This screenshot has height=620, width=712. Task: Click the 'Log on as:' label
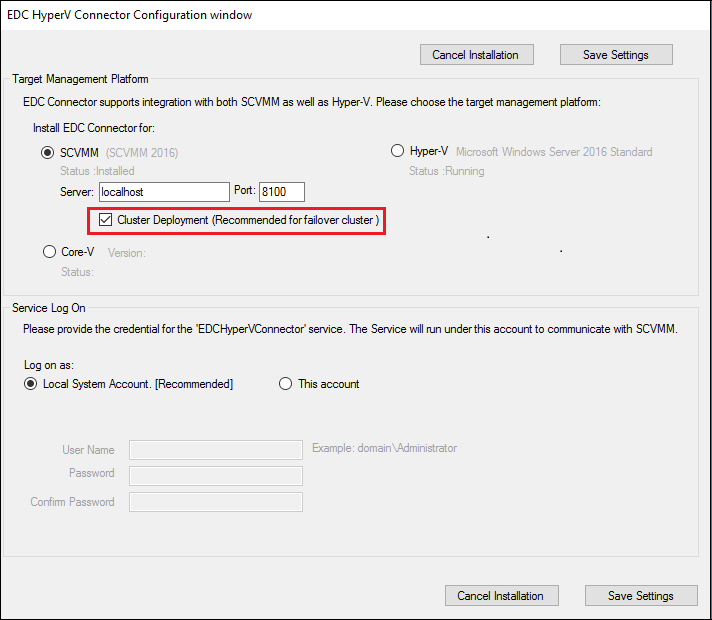click(49, 365)
